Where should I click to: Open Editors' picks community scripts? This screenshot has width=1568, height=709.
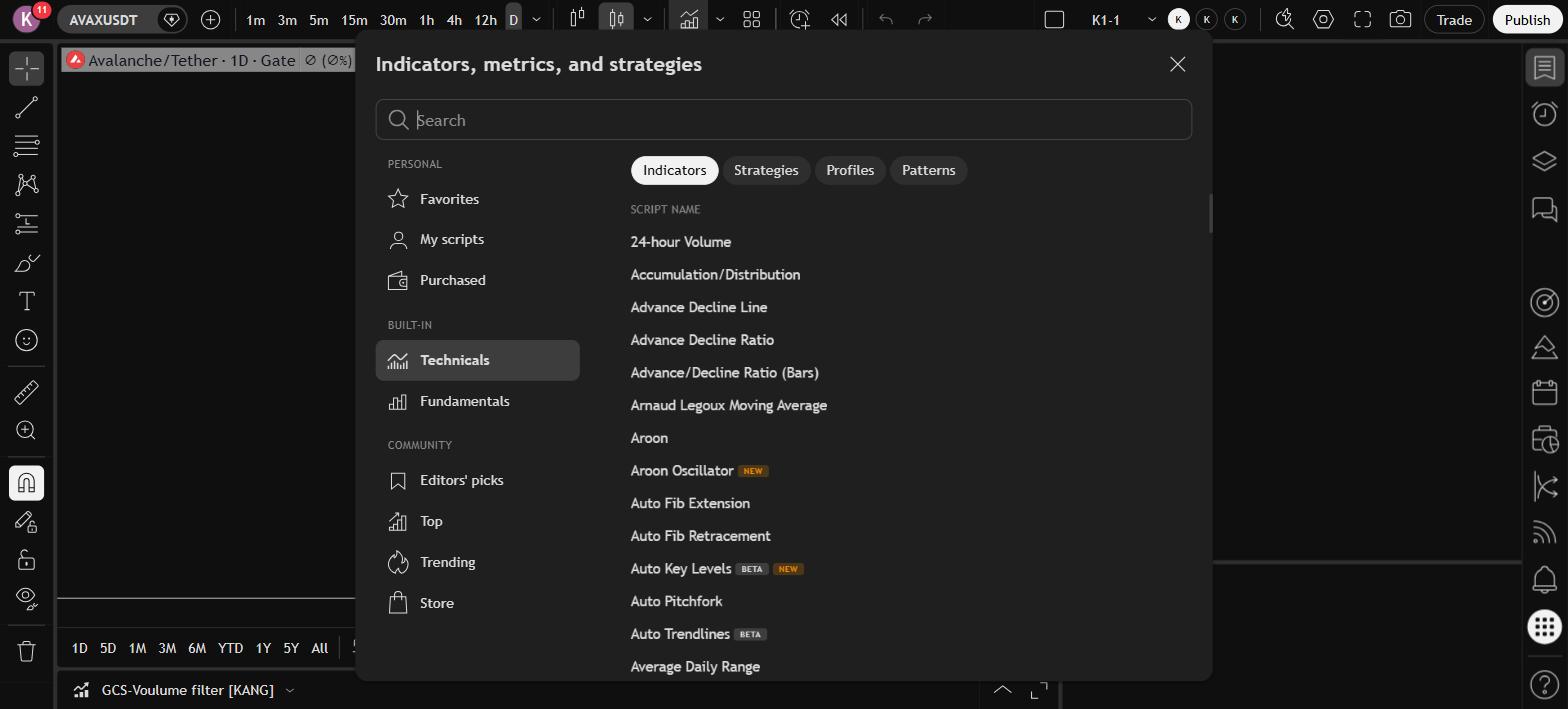coord(477,480)
